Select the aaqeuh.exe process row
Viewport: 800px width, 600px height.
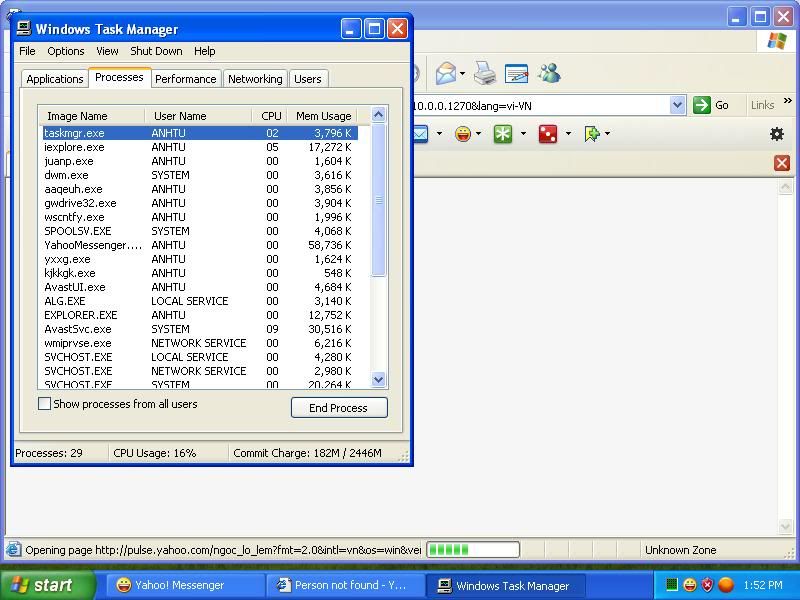200,189
